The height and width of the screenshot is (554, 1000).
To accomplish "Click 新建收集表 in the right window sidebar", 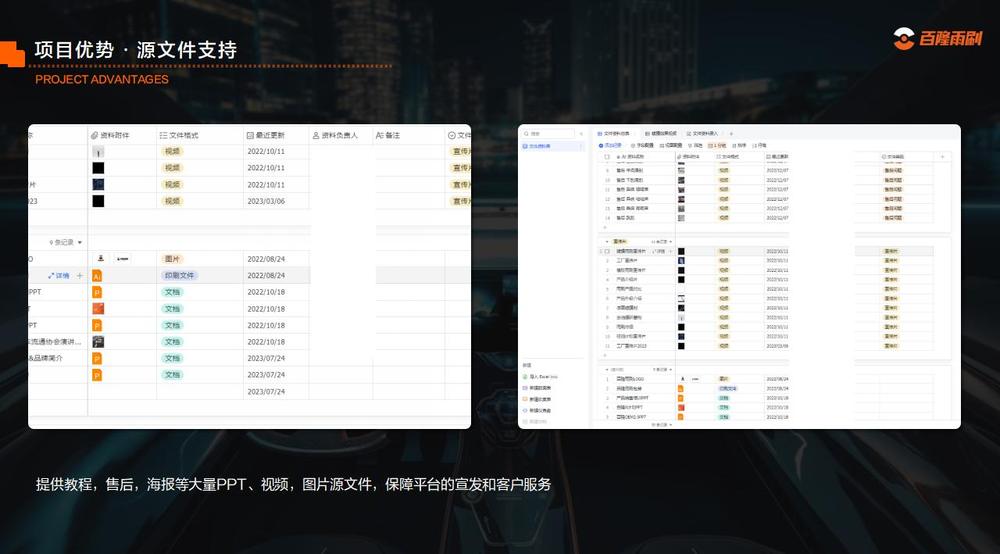I will click(537, 399).
